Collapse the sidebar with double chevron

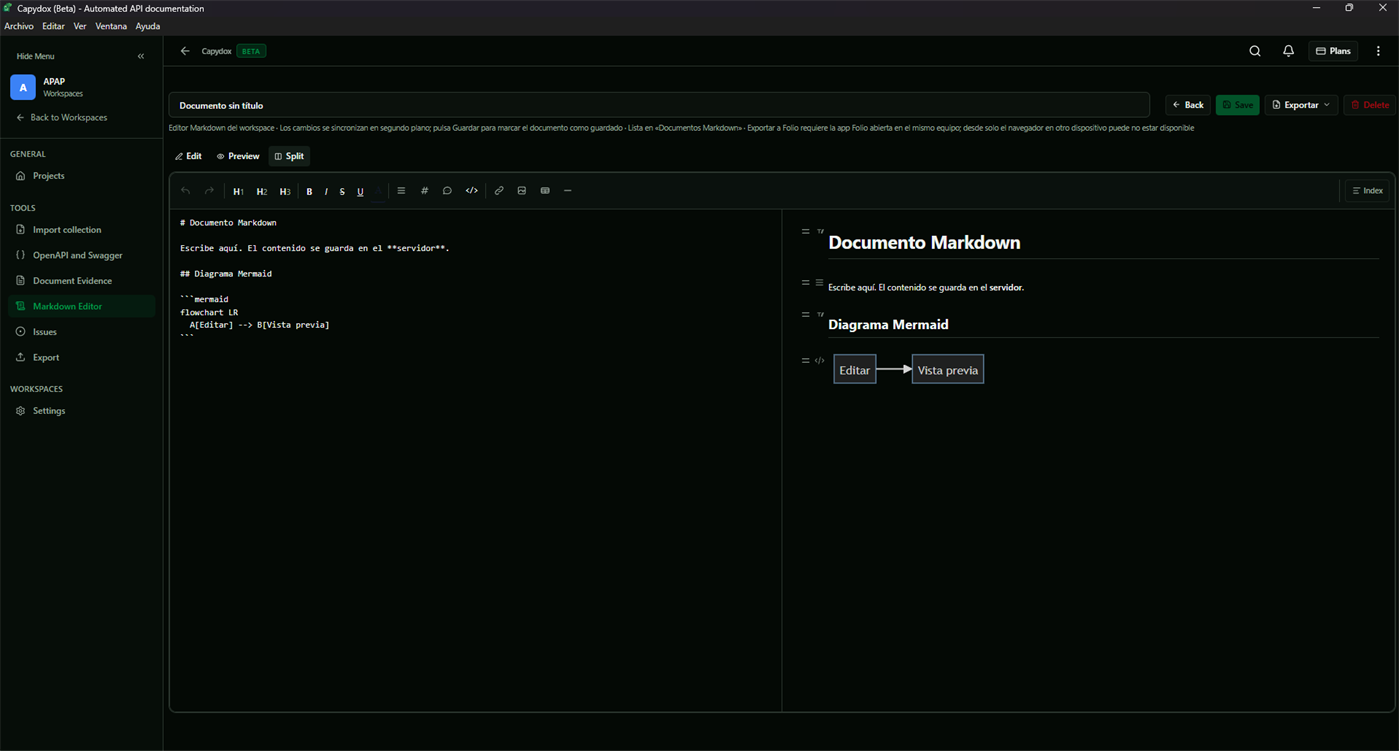tap(141, 56)
